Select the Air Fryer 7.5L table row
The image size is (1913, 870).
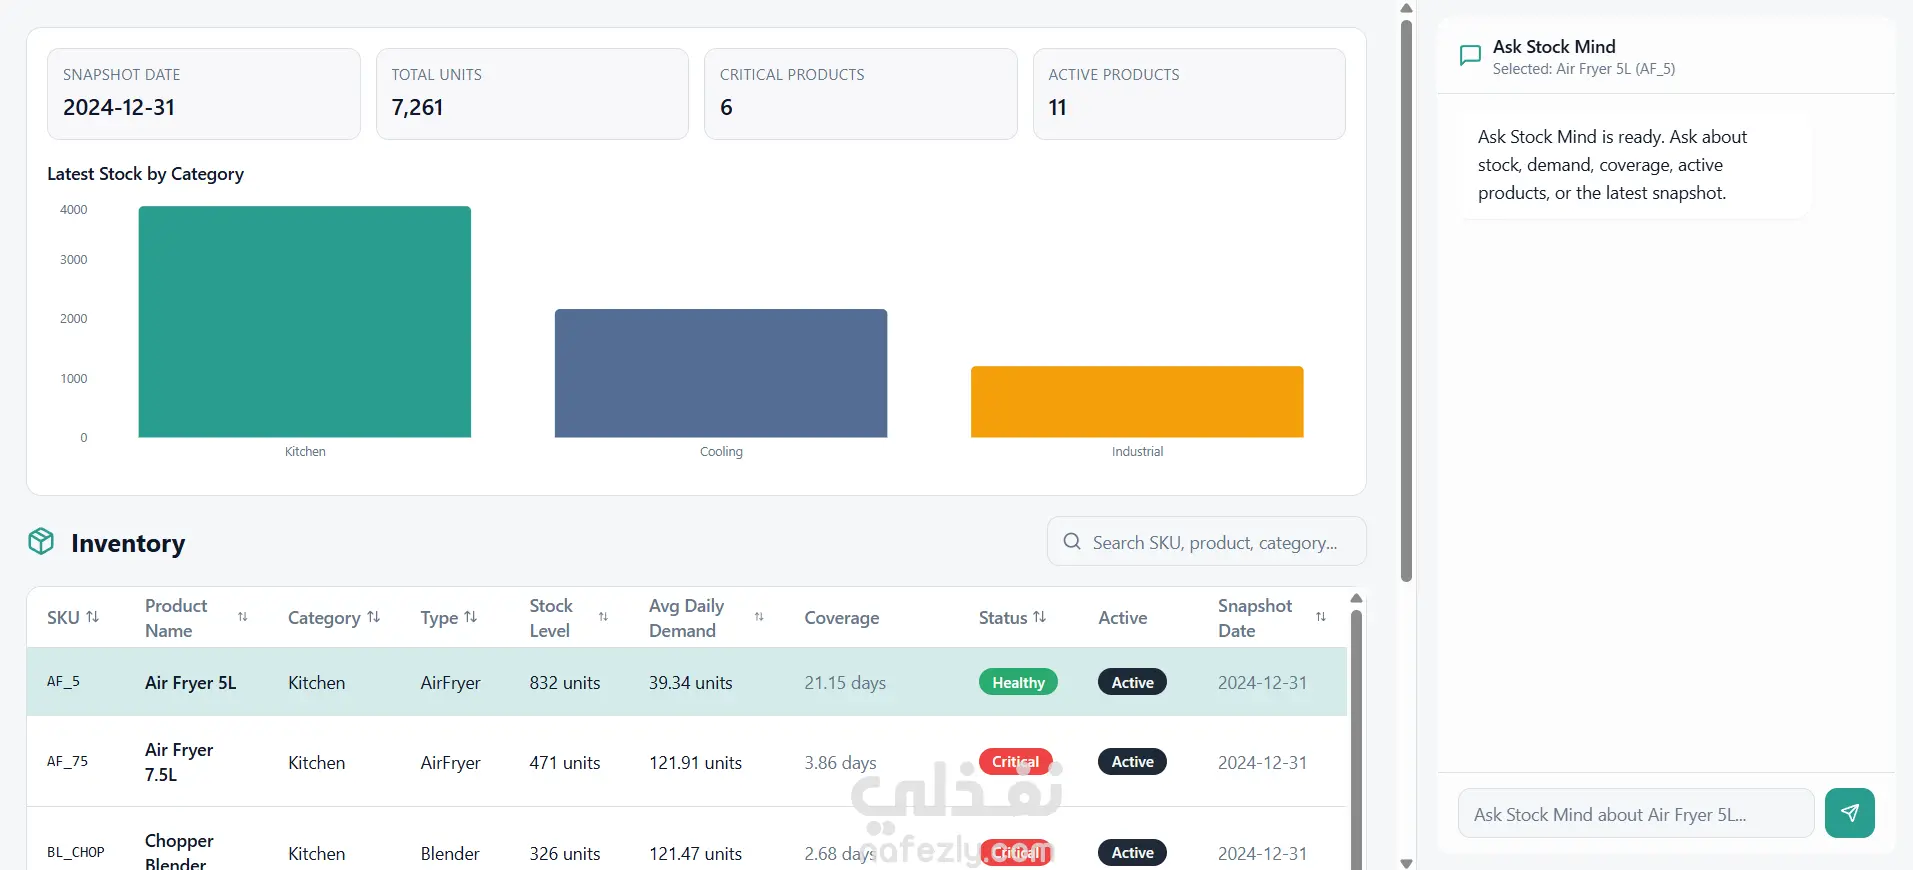(687, 761)
